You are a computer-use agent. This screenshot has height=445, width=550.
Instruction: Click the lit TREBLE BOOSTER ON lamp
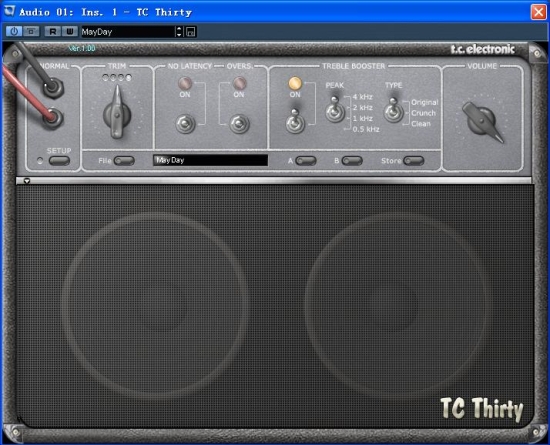[295, 83]
